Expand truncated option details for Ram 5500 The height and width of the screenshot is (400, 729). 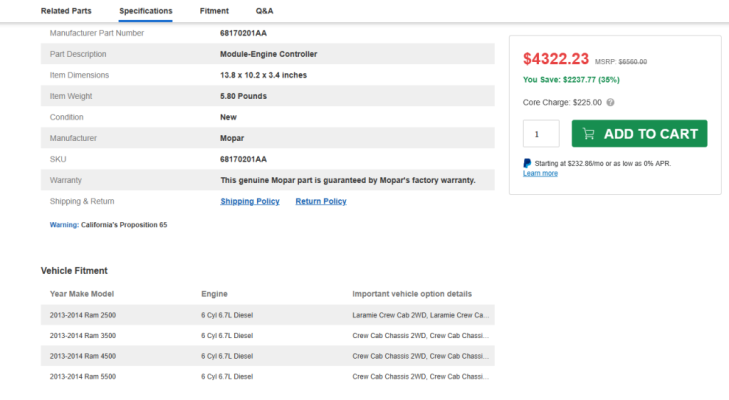(420, 376)
